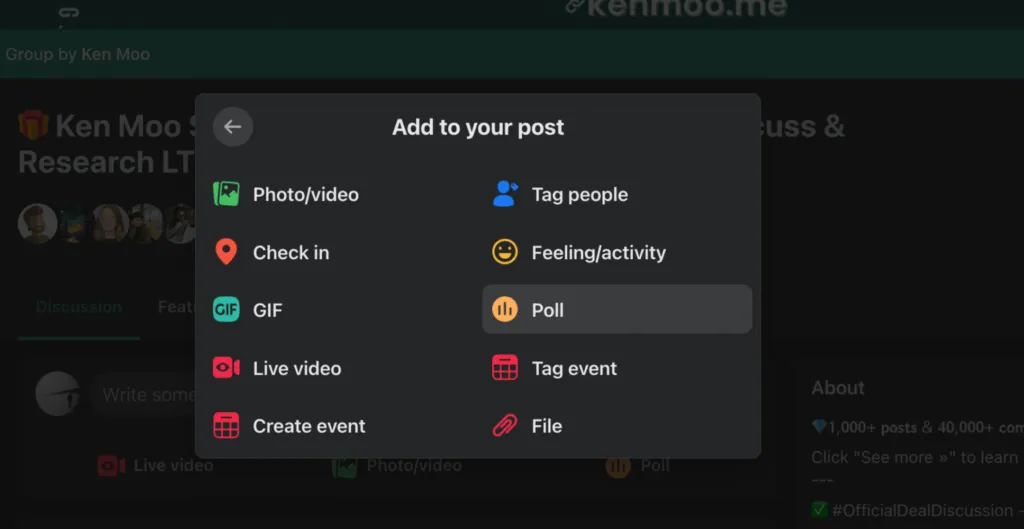Click the teal GIF icon
Viewport: 1024px width, 529px height.
click(x=227, y=310)
